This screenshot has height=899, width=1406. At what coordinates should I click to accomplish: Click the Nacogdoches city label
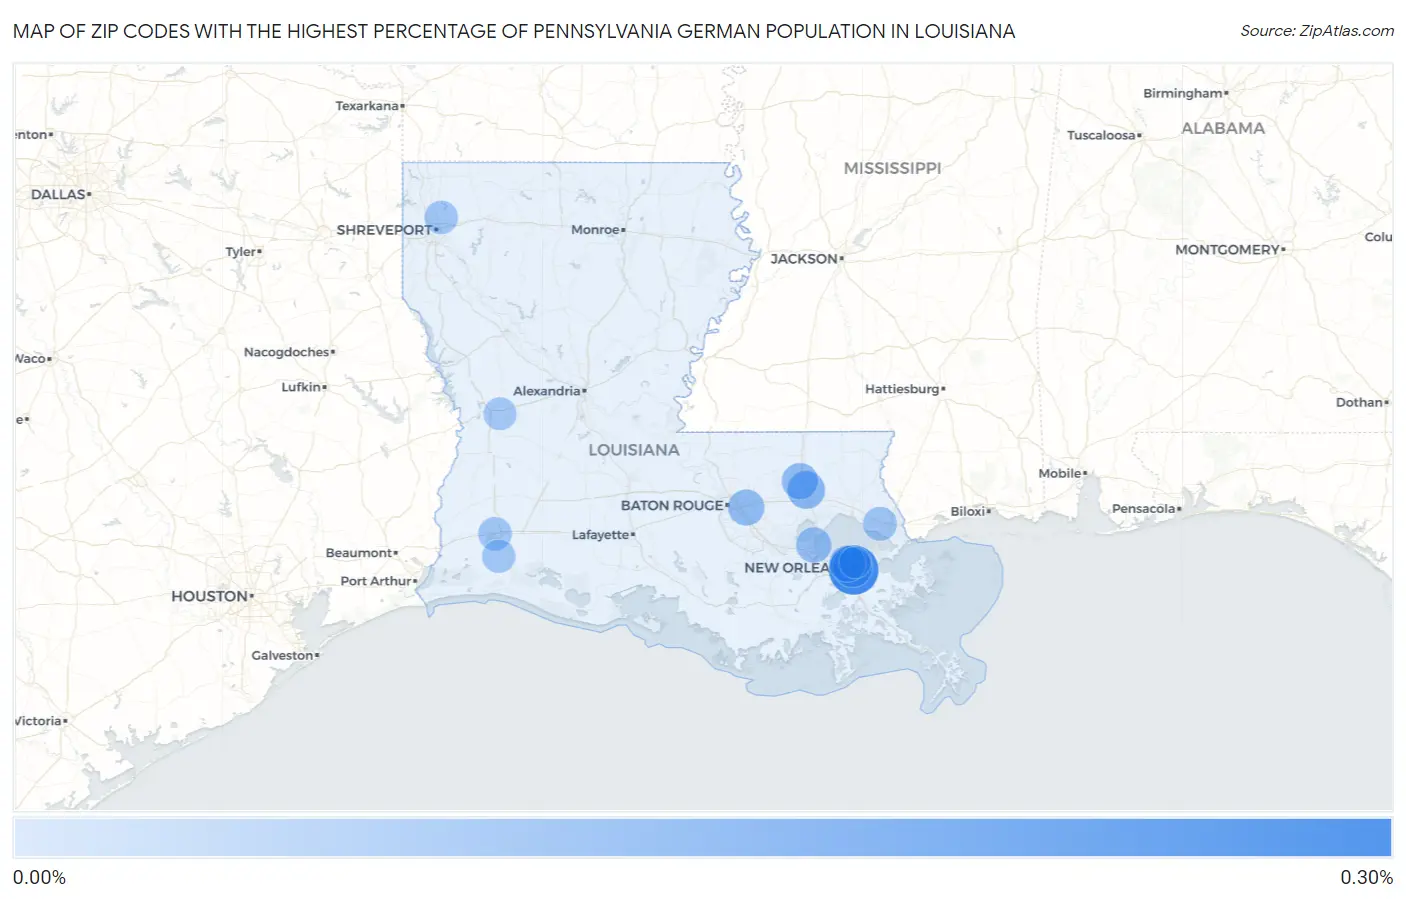pyautogui.click(x=286, y=352)
